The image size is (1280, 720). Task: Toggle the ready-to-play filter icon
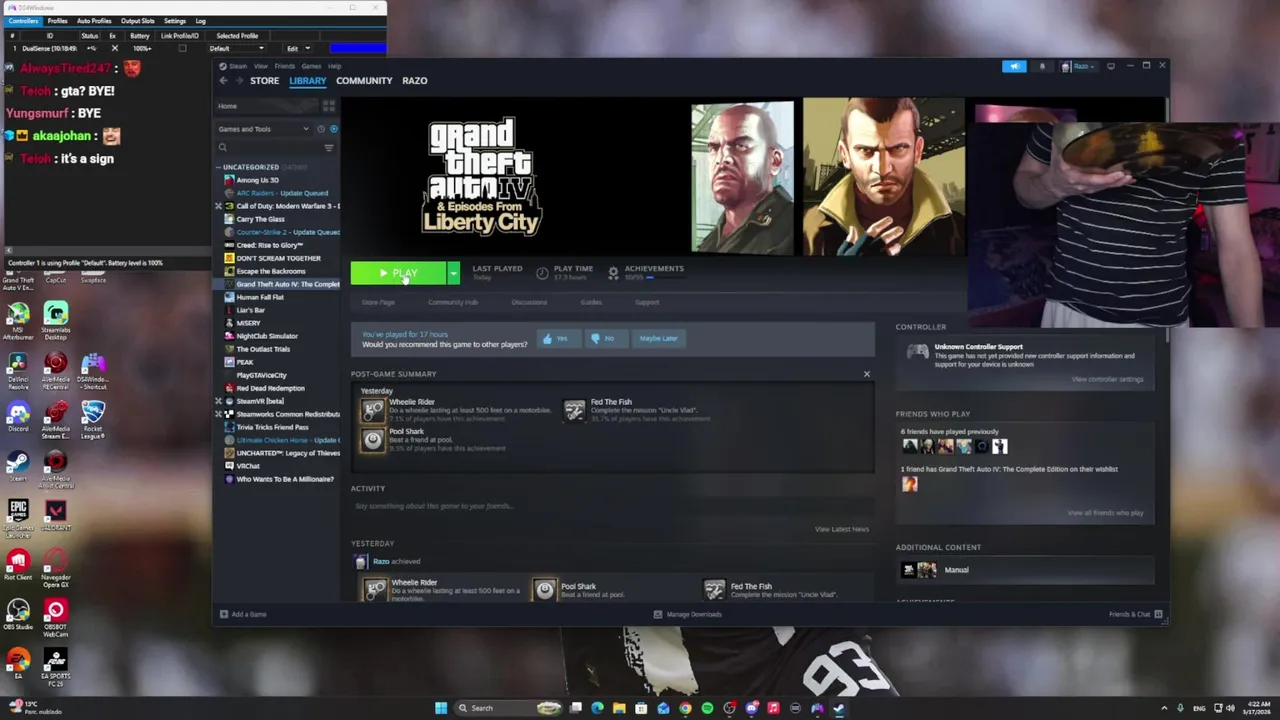[x=333, y=129]
